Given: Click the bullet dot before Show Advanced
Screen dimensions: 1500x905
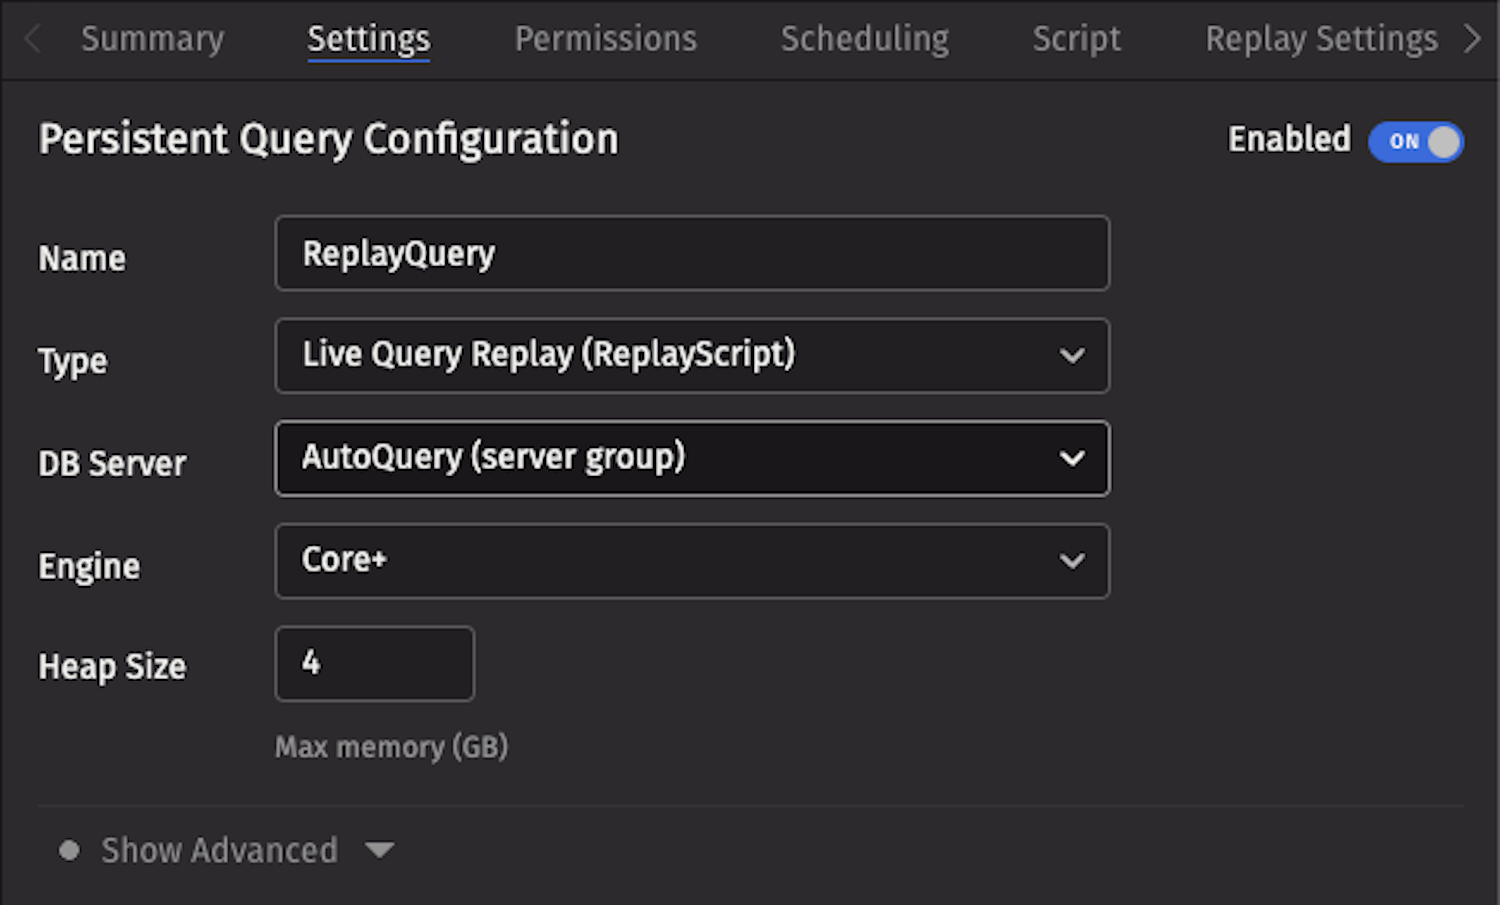Looking at the screenshot, I should pyautogui.click(x=69, y=851).
